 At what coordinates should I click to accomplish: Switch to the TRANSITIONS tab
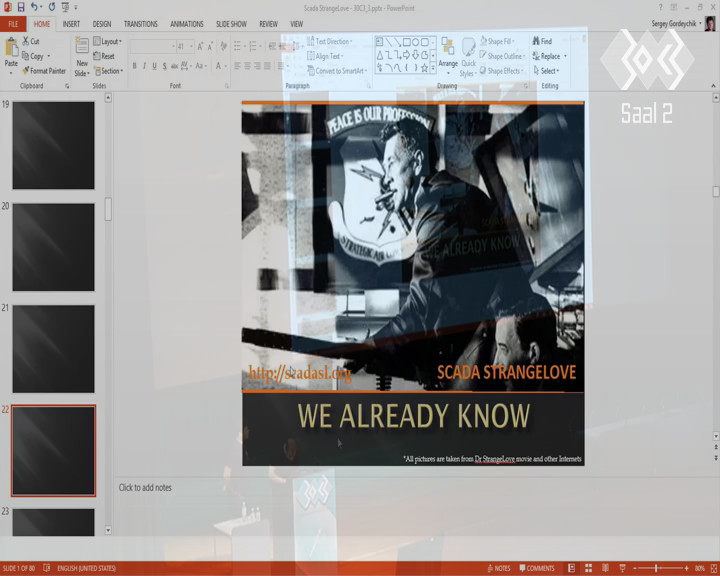tap(141, 24)
